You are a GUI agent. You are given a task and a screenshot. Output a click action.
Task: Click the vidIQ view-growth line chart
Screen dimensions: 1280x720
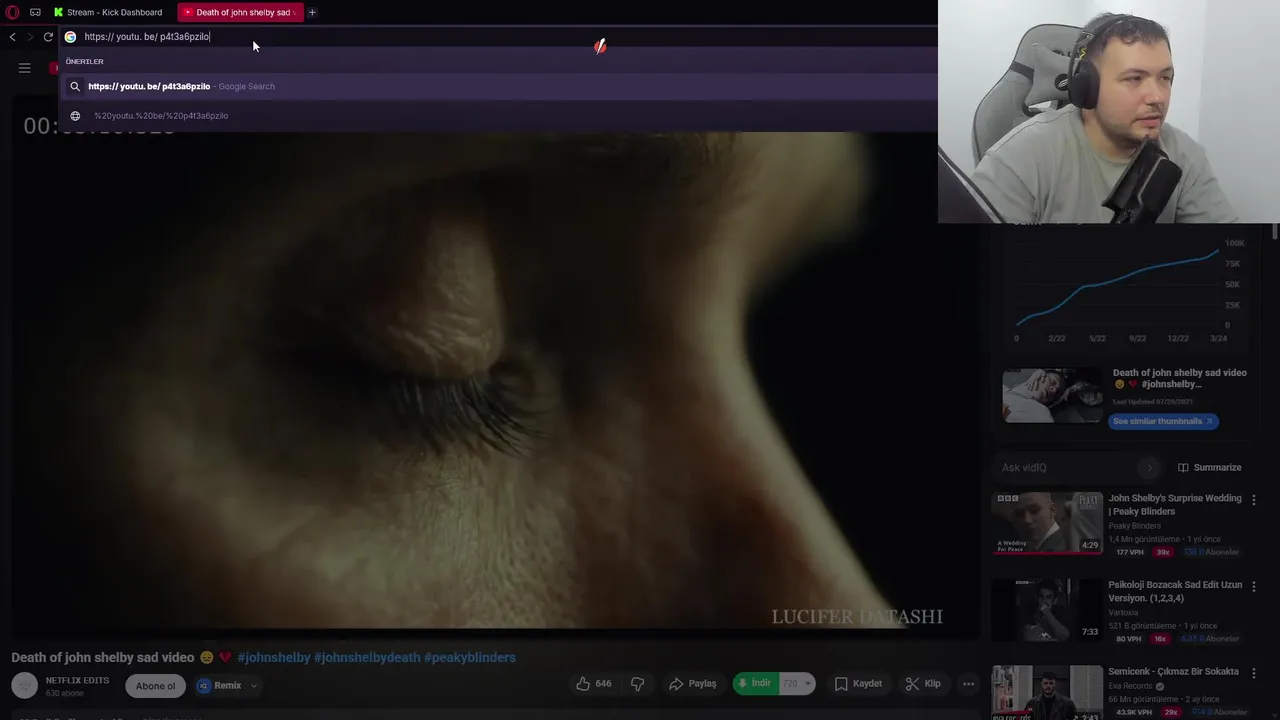[1120, 288]
